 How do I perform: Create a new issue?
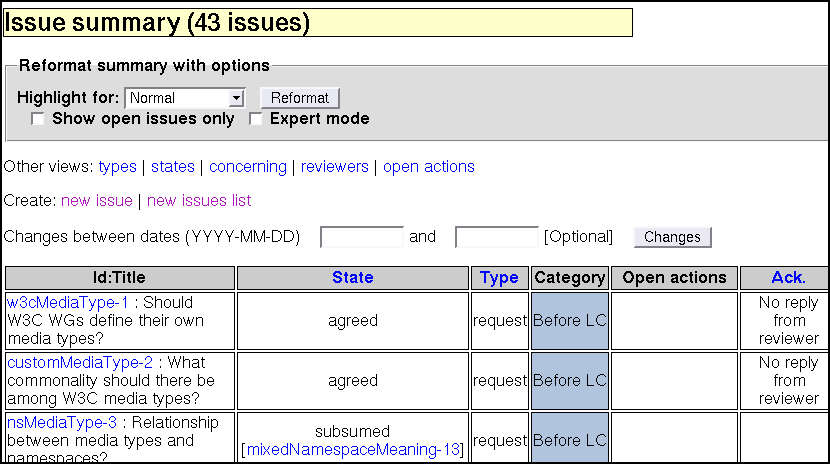tap(96, 201)
